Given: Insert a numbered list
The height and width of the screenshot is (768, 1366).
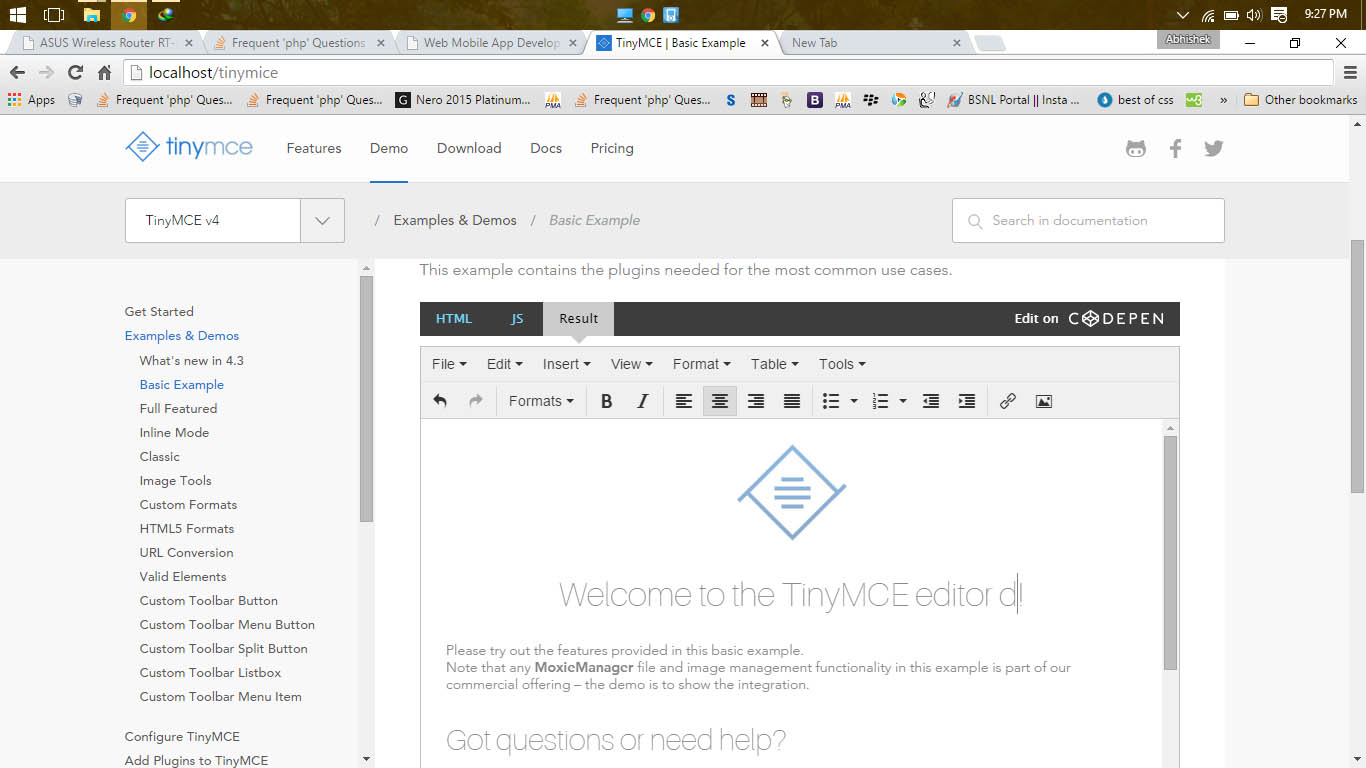Looking at the screenshot, I should tap(880, 401).
